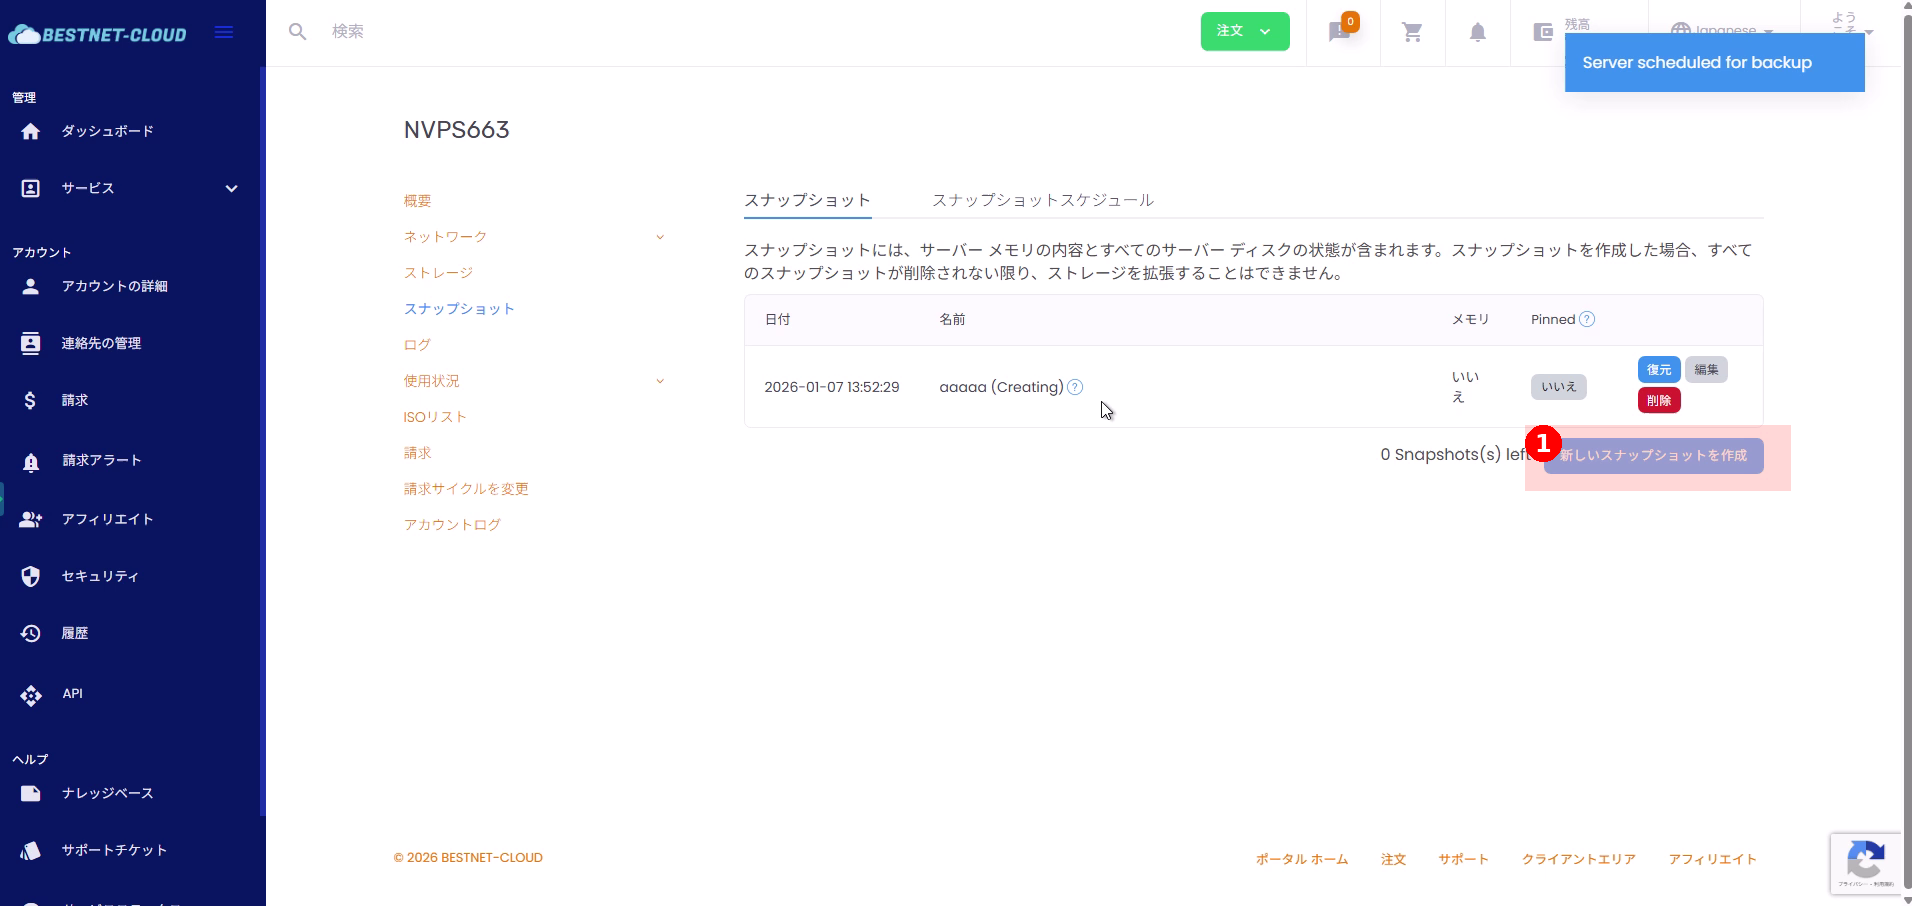Click the wallet balance icon
The height and width of the screenshot is (906, 1912).
point(1543,32)
